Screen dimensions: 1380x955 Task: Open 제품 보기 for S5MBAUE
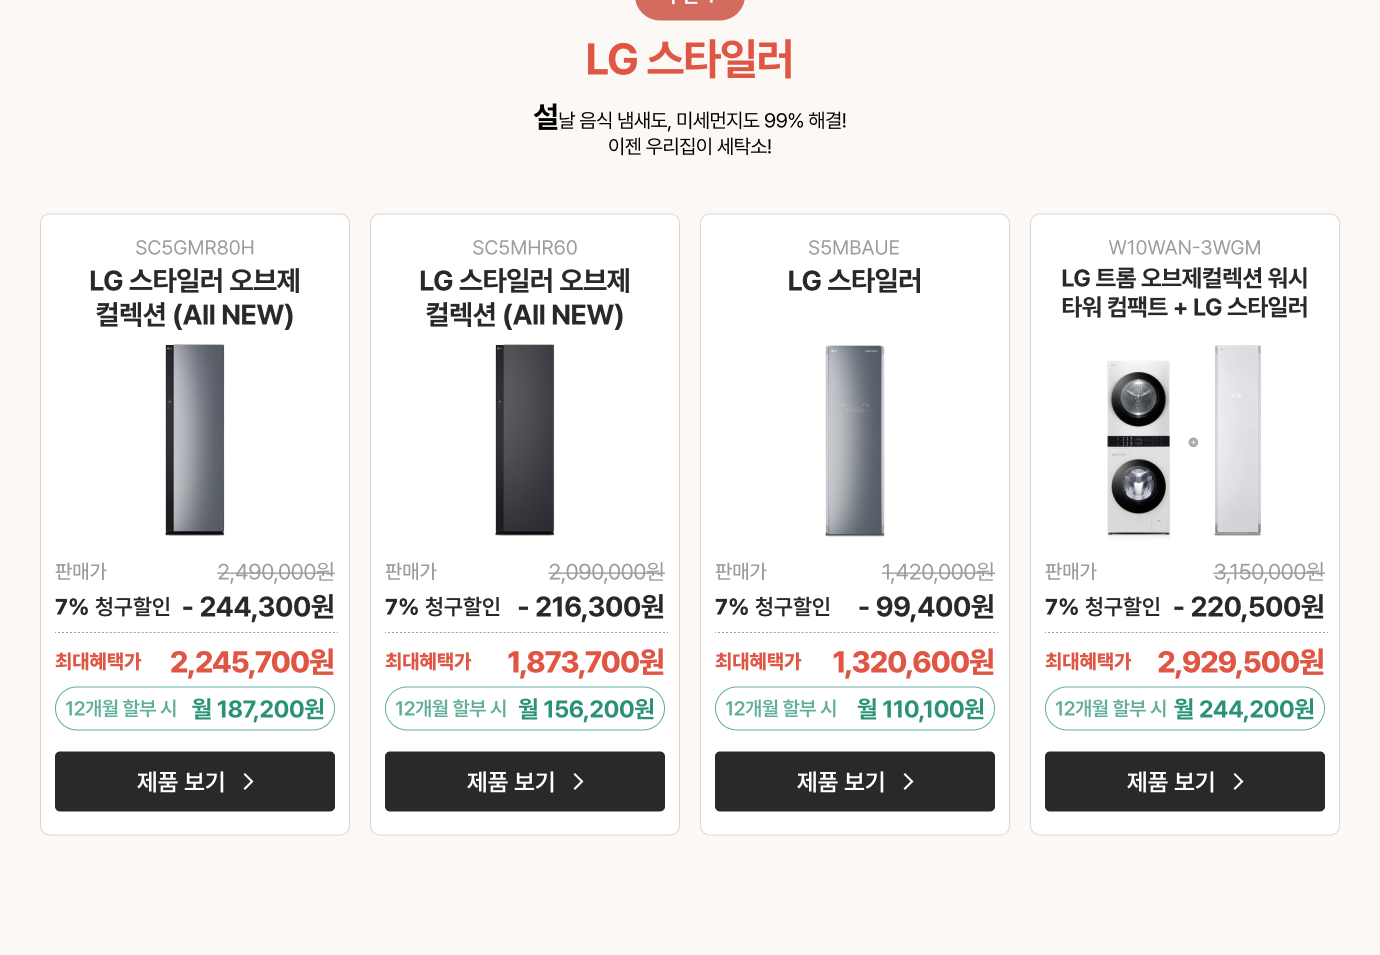tap(855, 781)
